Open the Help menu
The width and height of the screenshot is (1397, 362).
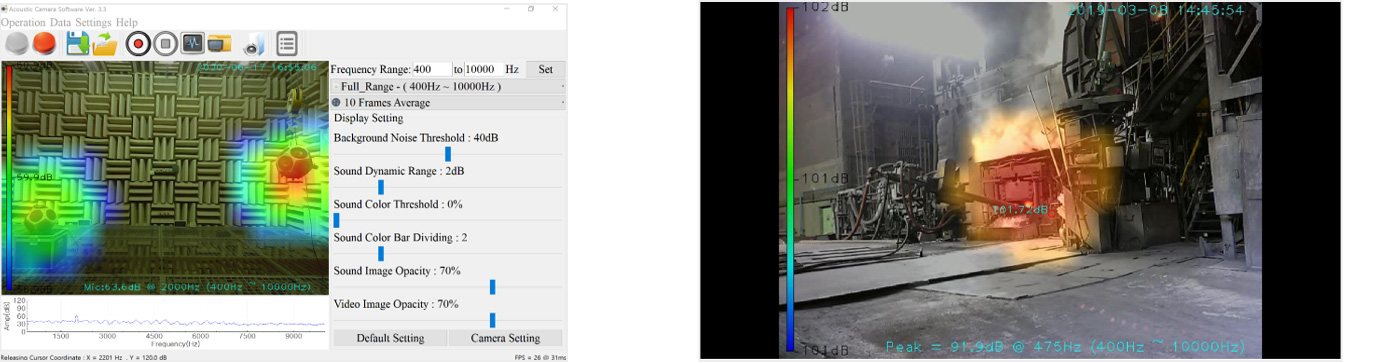coord(127,22)
